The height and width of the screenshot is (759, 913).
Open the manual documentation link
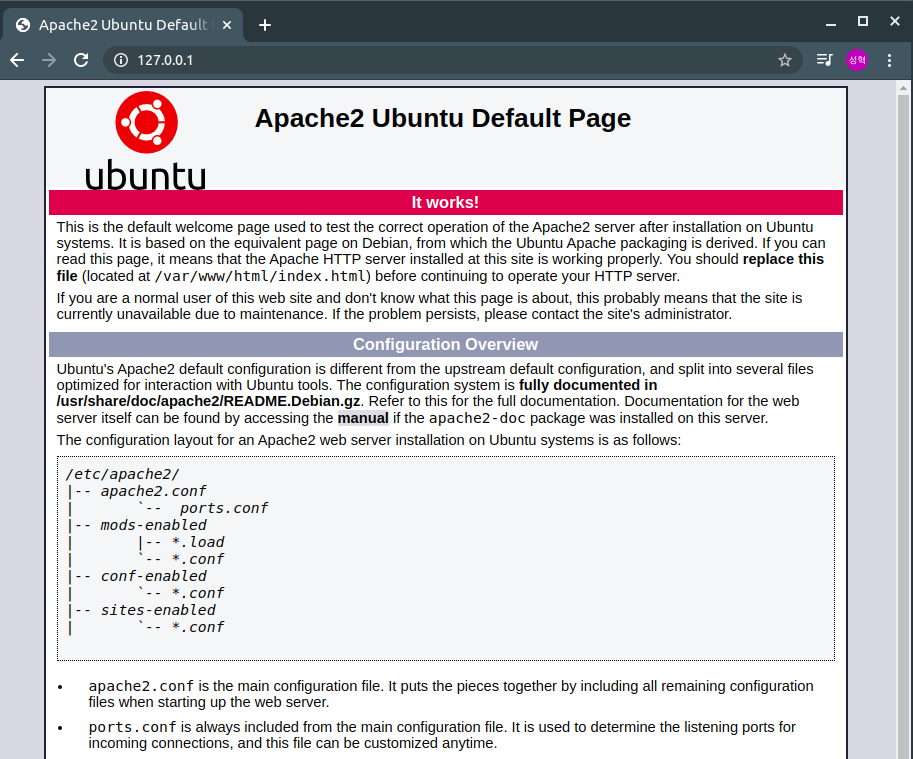coord(363,418)
